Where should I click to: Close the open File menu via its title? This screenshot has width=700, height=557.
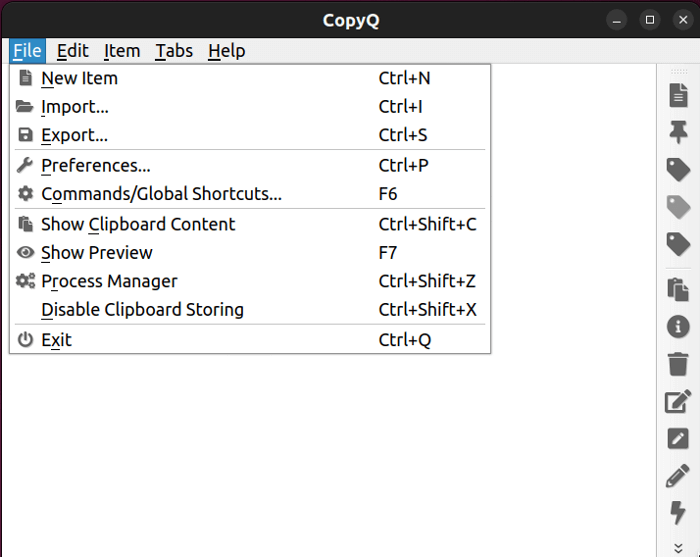pos(27,51)
